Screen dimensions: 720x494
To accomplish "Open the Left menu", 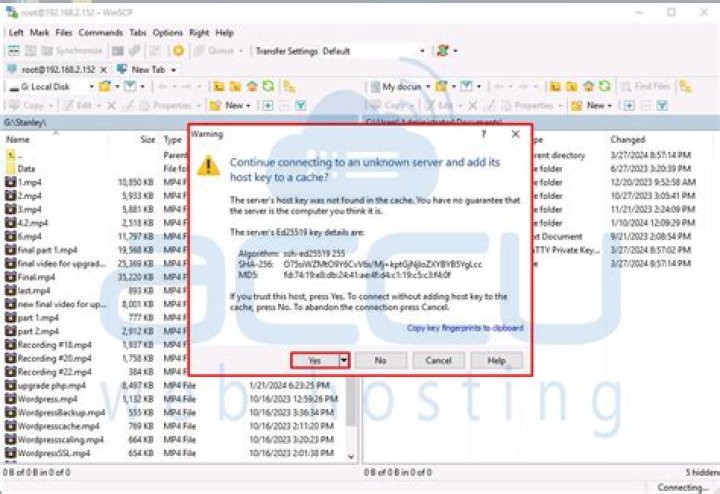I will pos(16,33).
